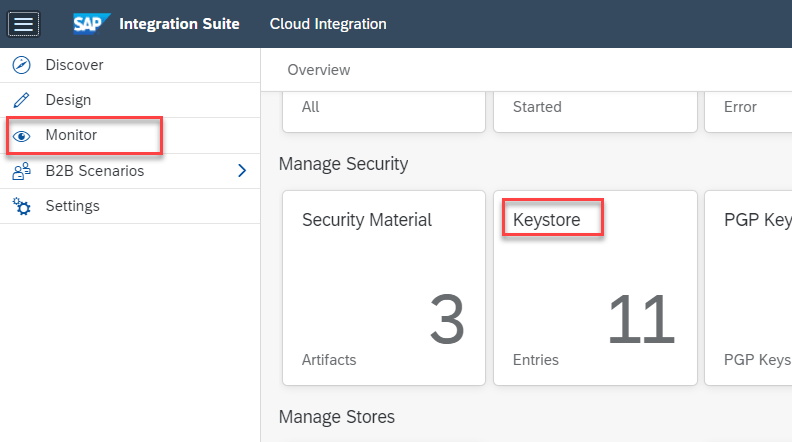Image resolution: width=792 pixels, height=442 pixels.
Task: Click the SAP logo
Action: tap(91, 23)
